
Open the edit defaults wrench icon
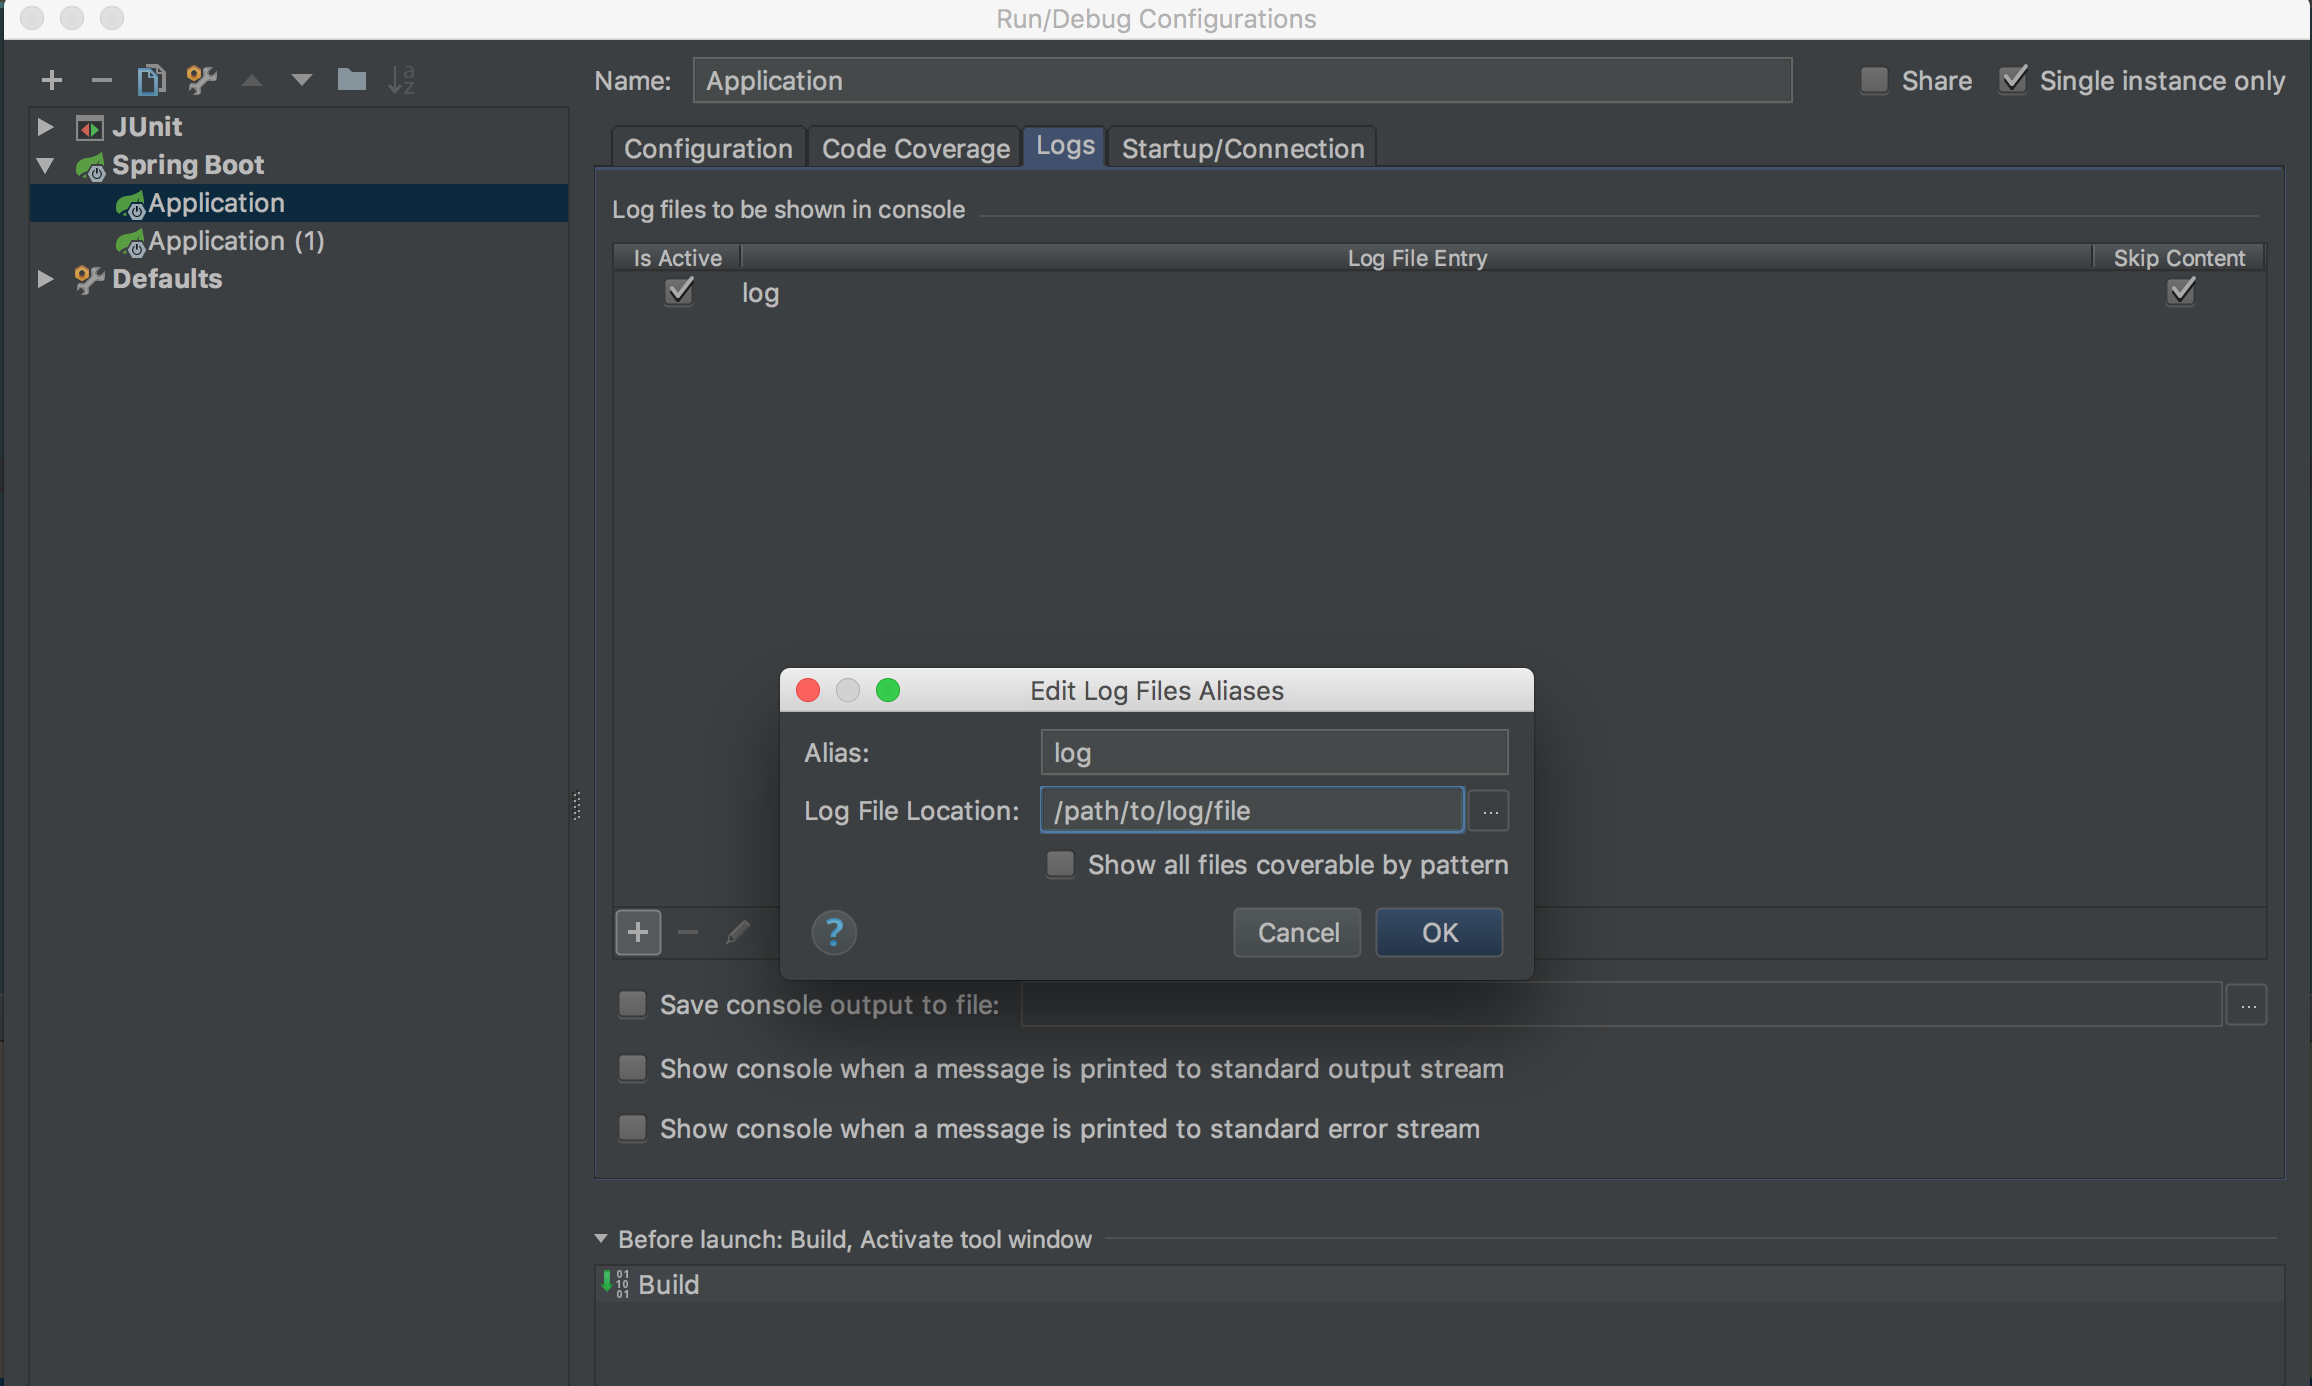point(201,80)
